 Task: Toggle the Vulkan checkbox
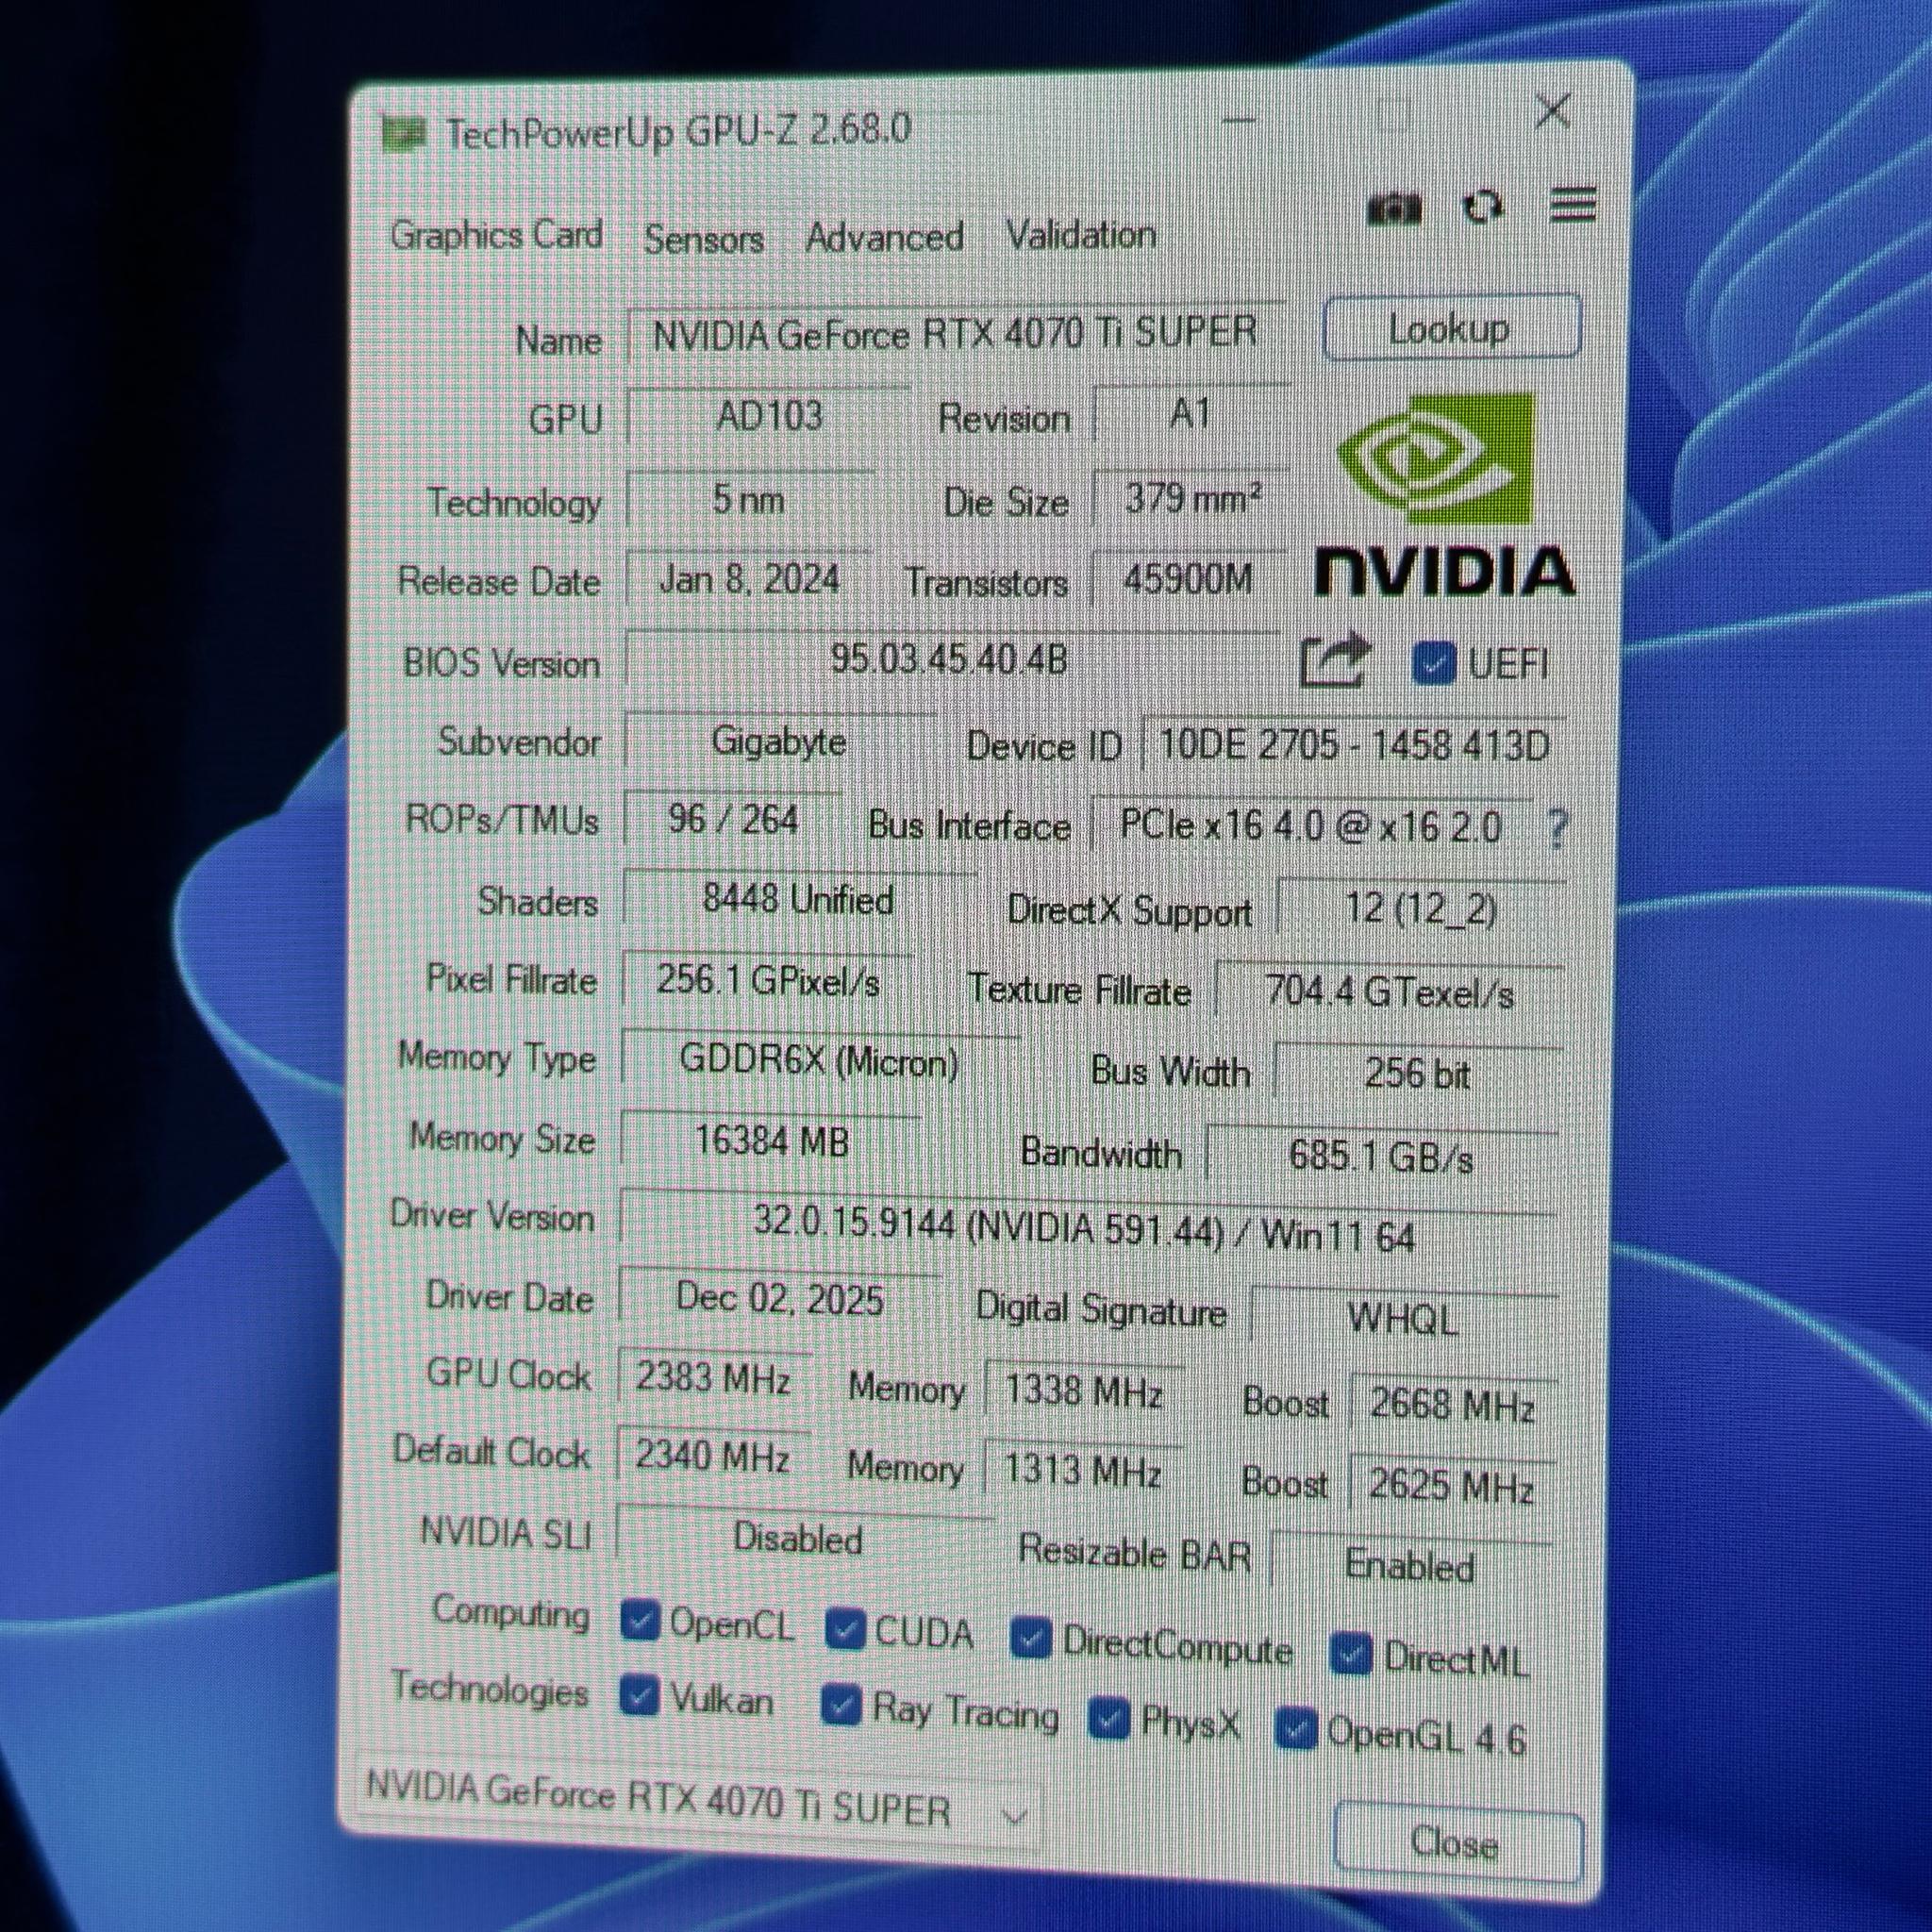point(638,1696)
